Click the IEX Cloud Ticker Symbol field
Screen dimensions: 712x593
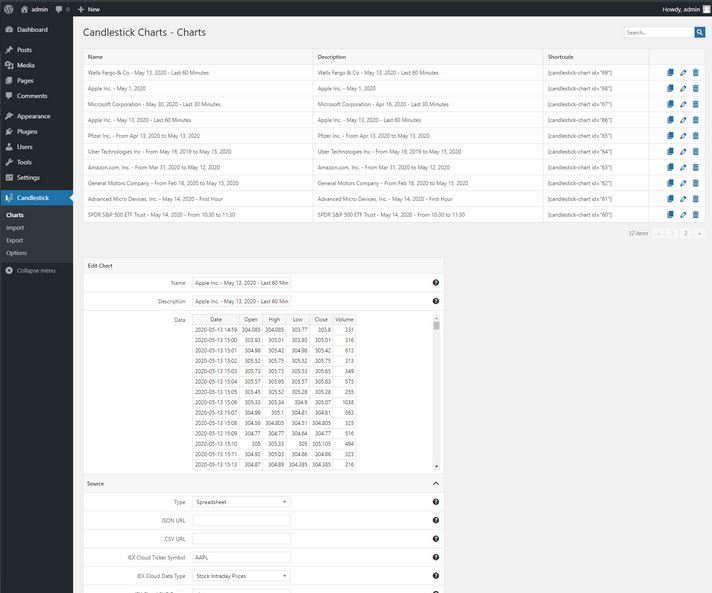point(241,557)
